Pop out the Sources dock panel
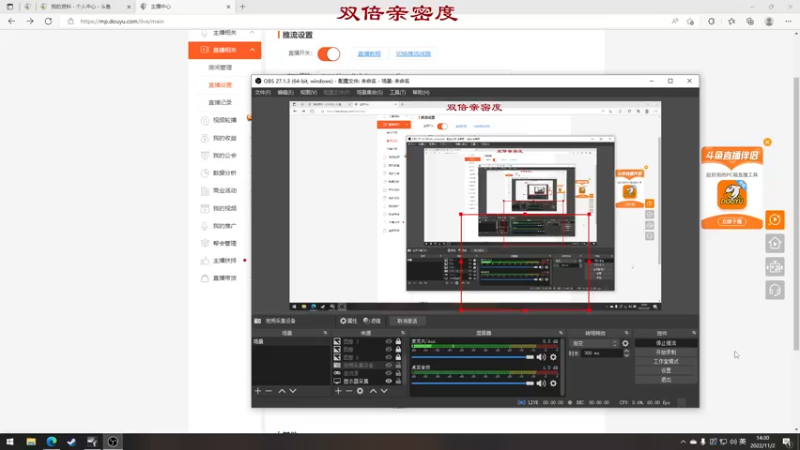The image size is (800, 450). pyautogui.click(x=403, y=333)
